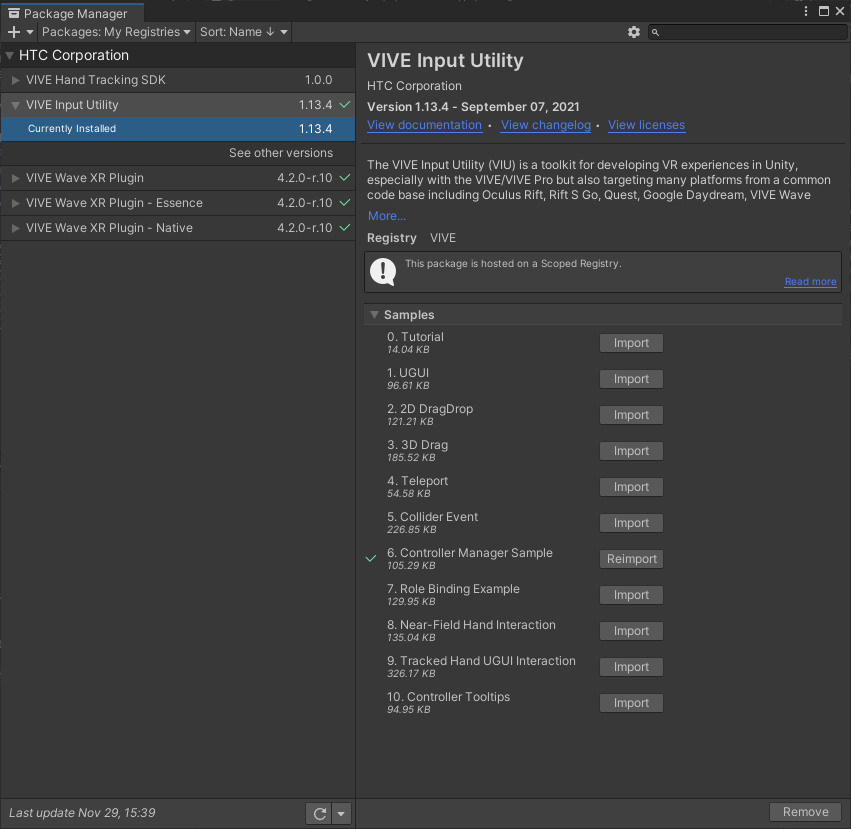Open the View changelog link
This screenshot has height=829, width=851.
pyautogui.click(x=545, y=125)
